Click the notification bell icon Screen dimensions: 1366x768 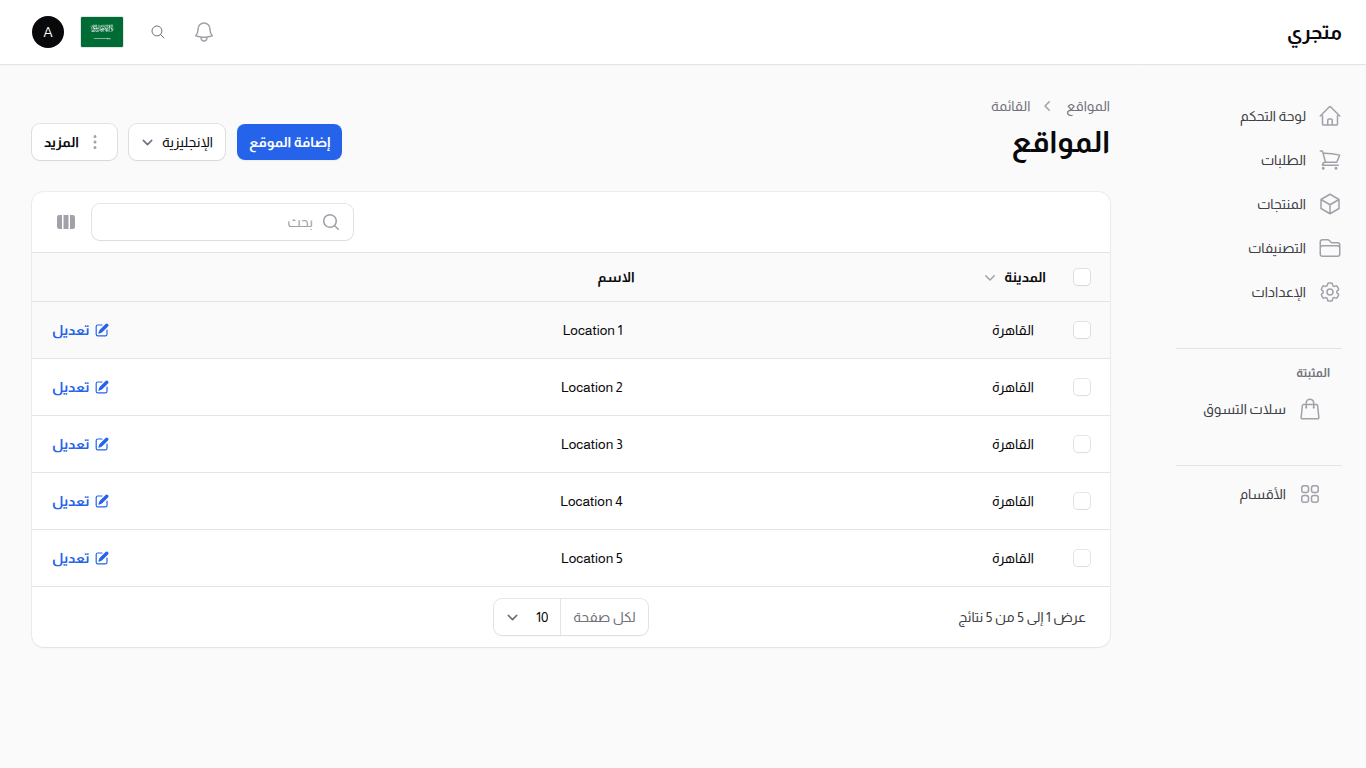203,31
